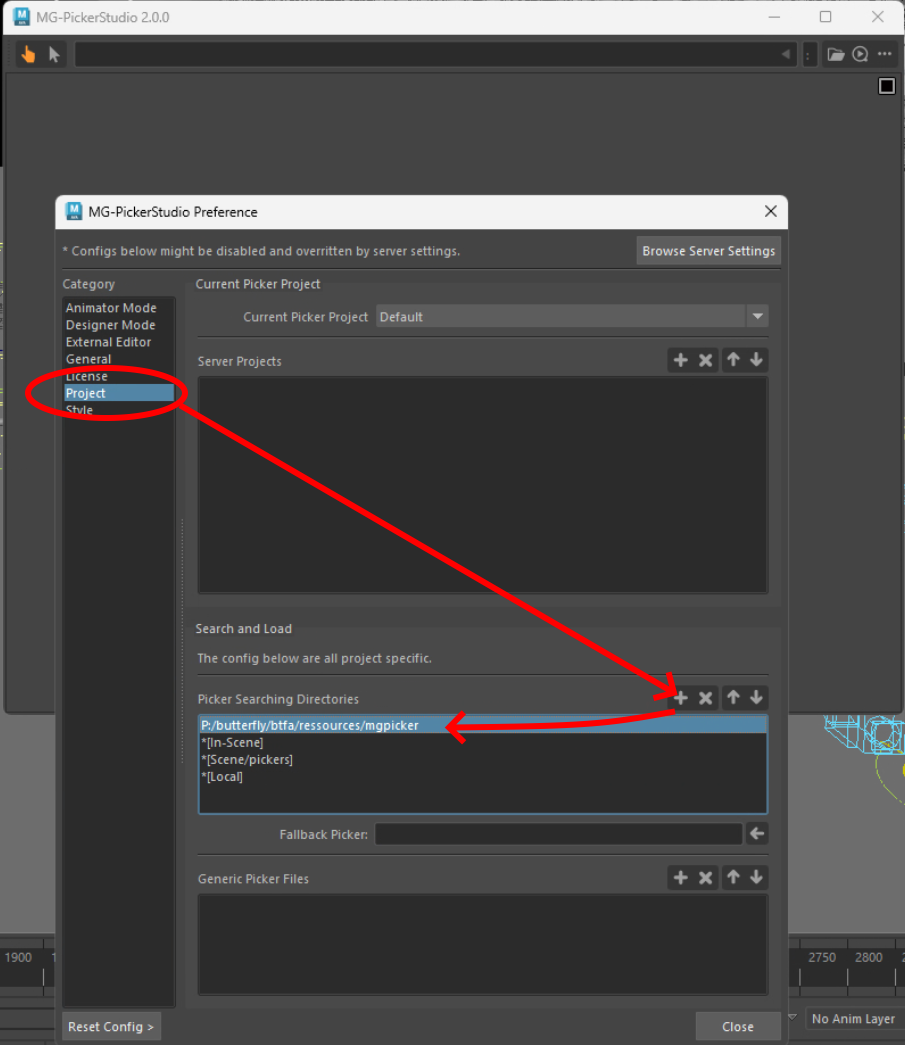The width and height of the screenshot is (905, 1045).
Task: Add a new picker searching directory
Action: tap(681, 698)
